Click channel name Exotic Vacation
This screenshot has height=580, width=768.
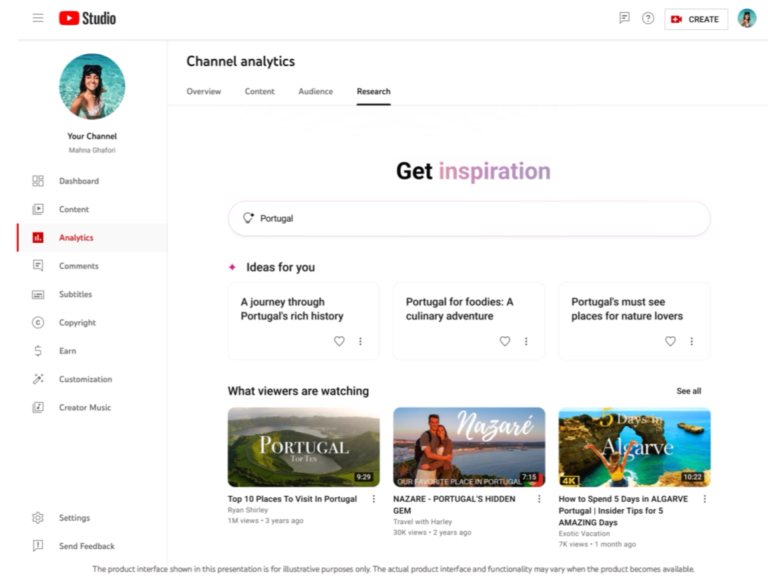584,533
